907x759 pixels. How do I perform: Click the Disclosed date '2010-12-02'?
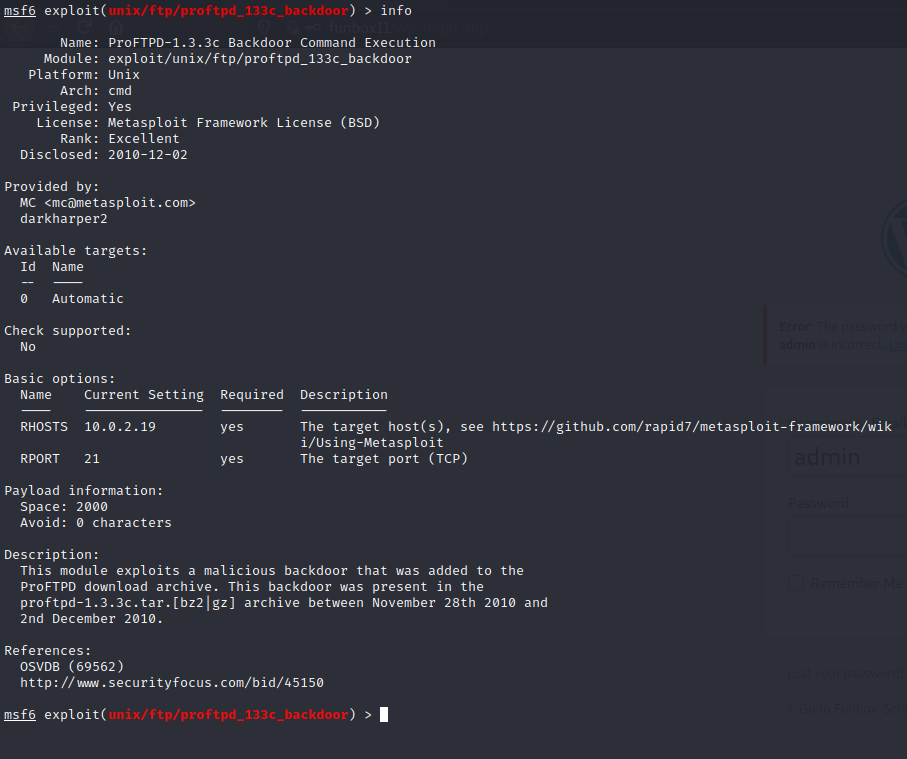click(148, 155)
